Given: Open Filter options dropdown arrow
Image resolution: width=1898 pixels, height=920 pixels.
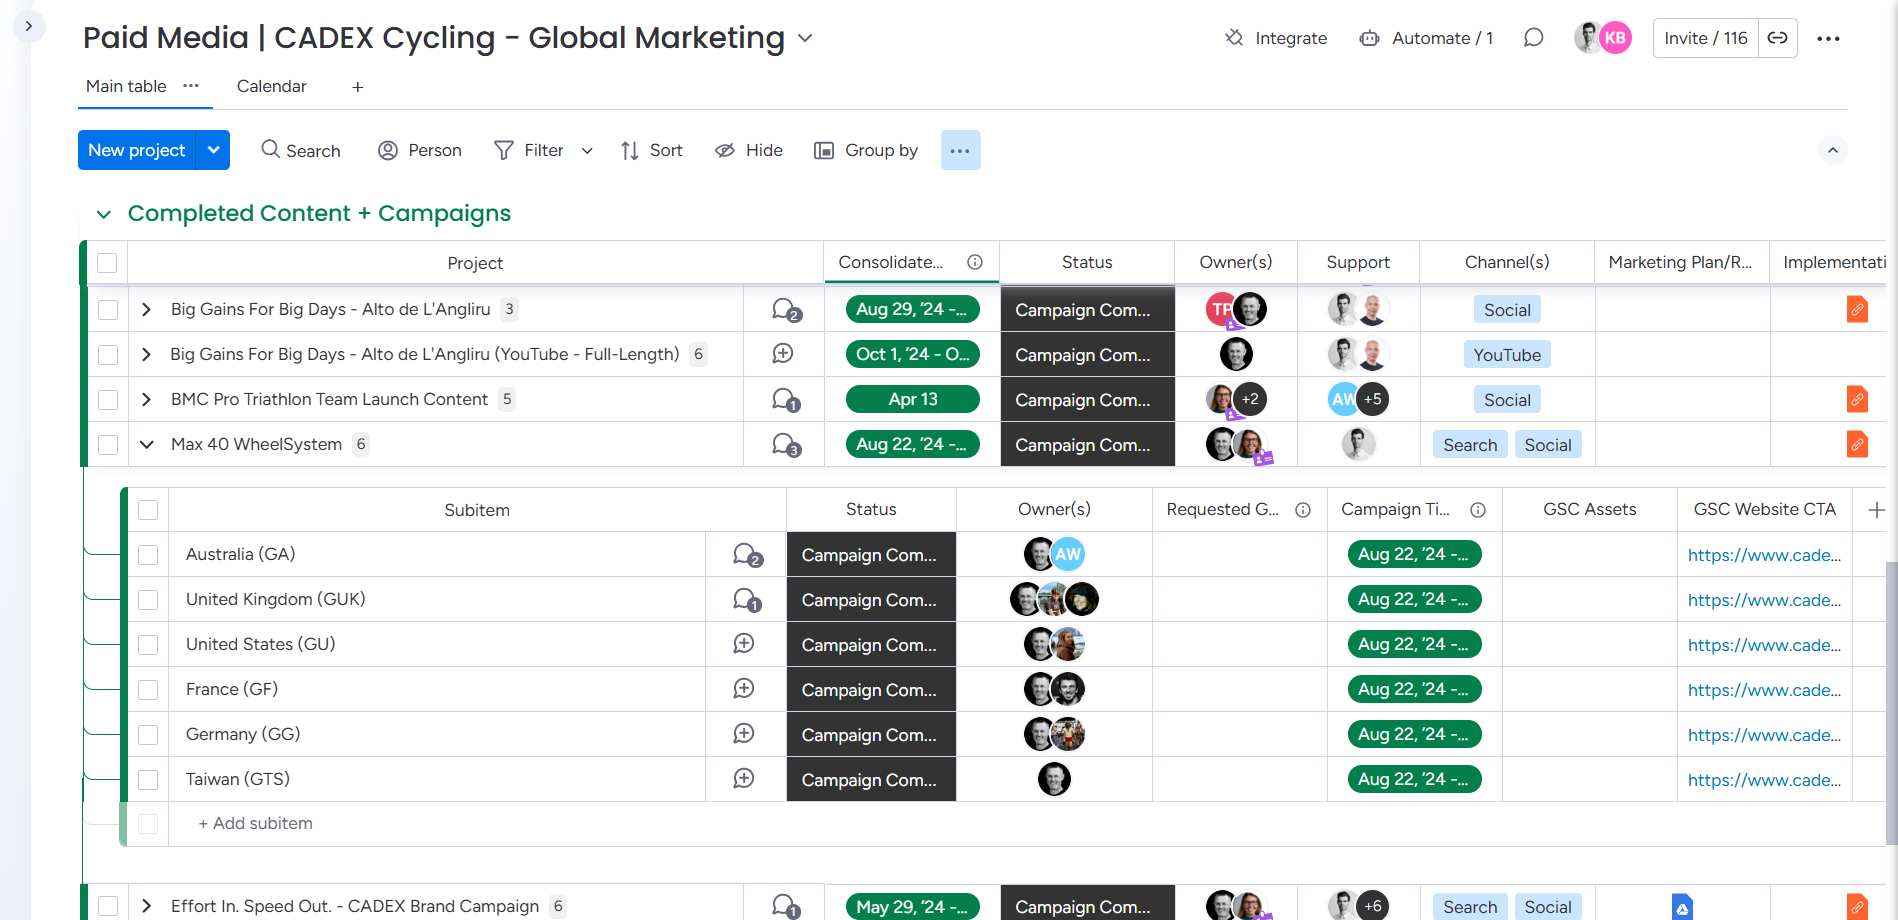Looking at the screenshot, I should click(x=587, y=151).
